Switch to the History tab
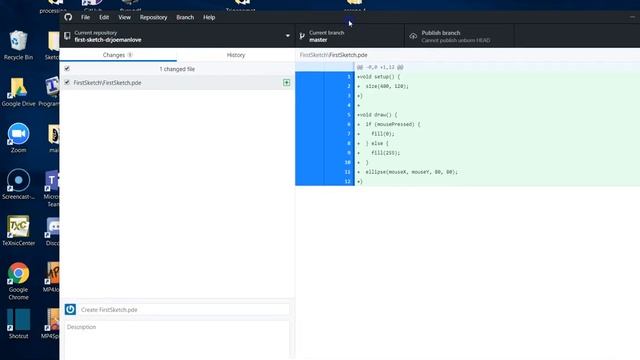Image resolution: width=640 pixels, height=360 pixels. coord(236,55)
